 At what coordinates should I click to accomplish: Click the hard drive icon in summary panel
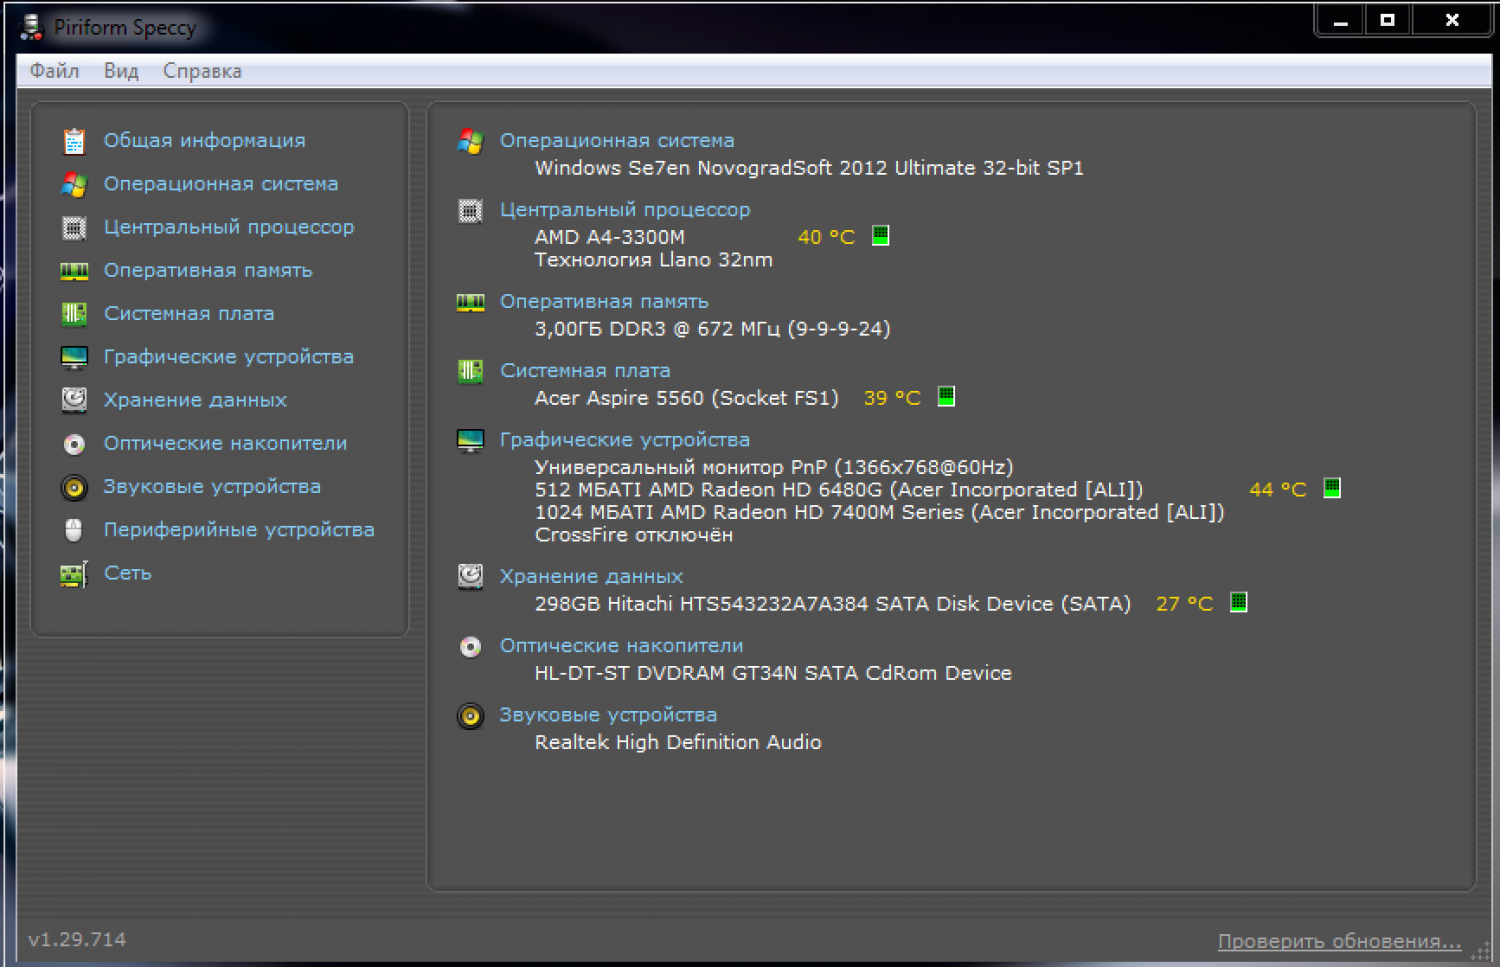(x=470, y=577)
